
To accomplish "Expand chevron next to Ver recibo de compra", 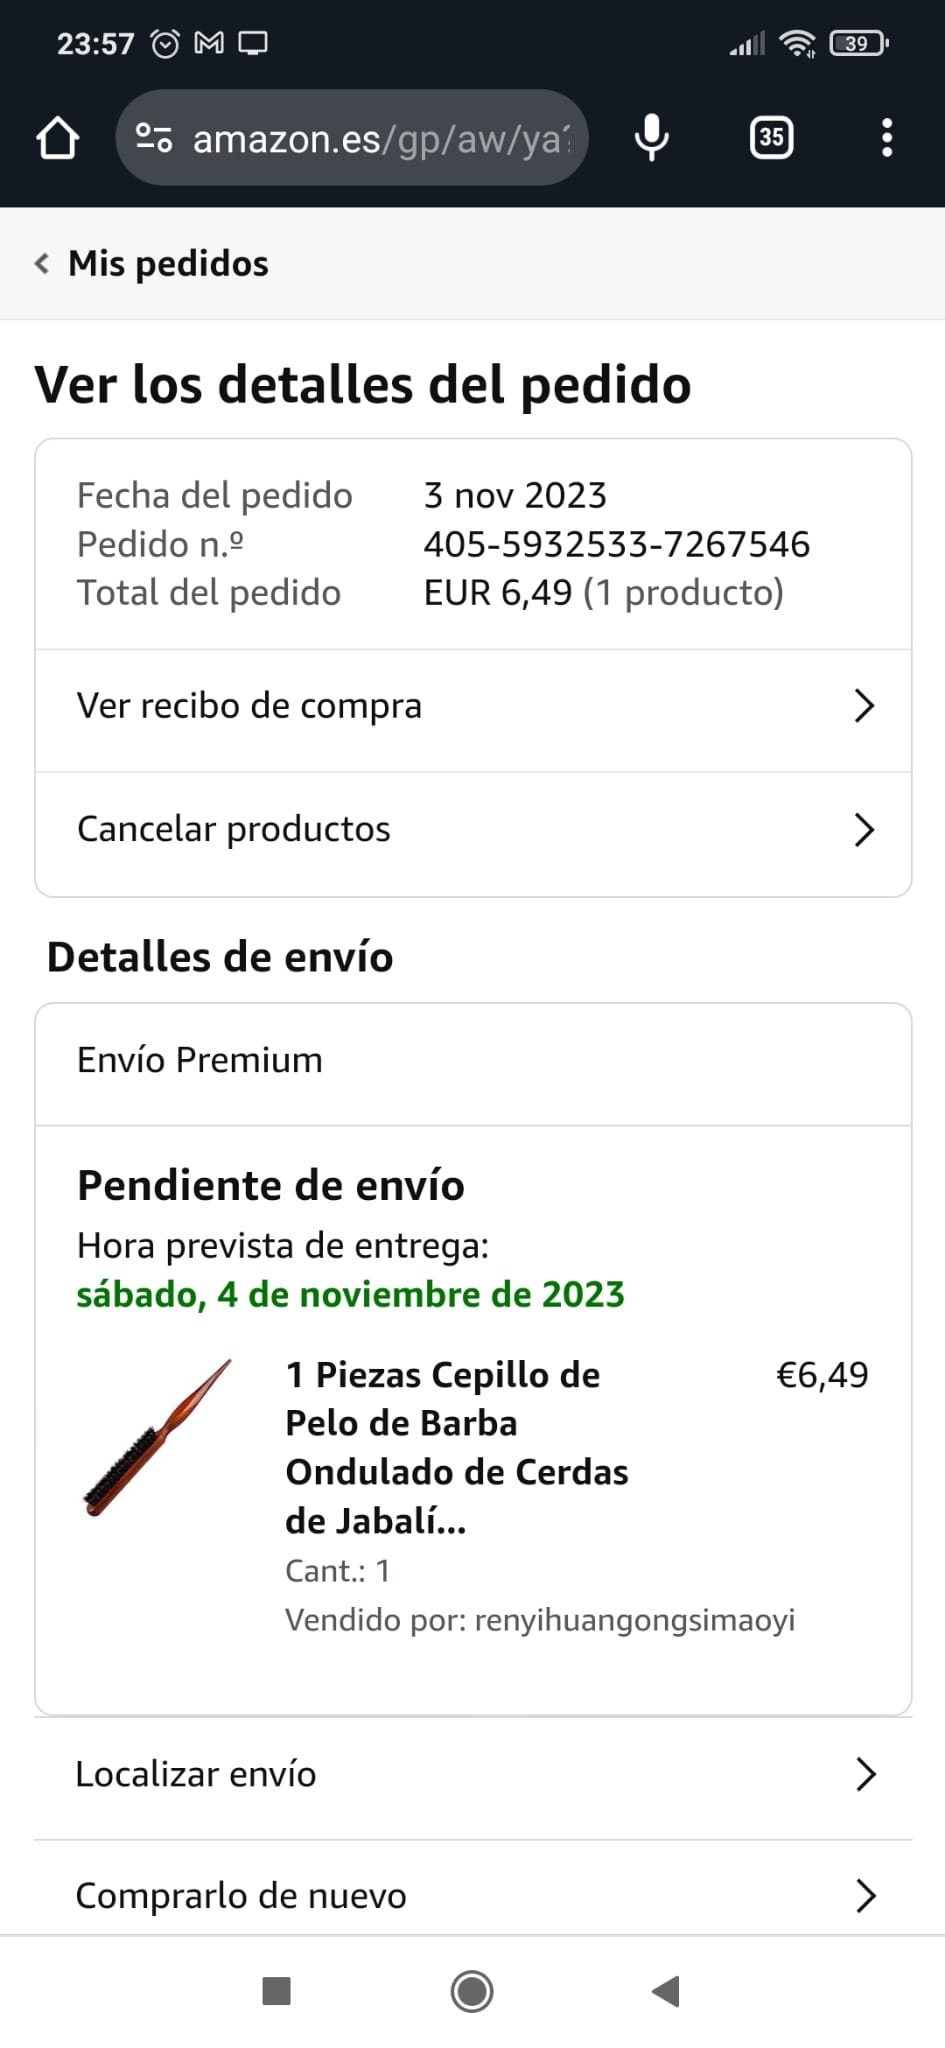I will [x=864, y=706].
